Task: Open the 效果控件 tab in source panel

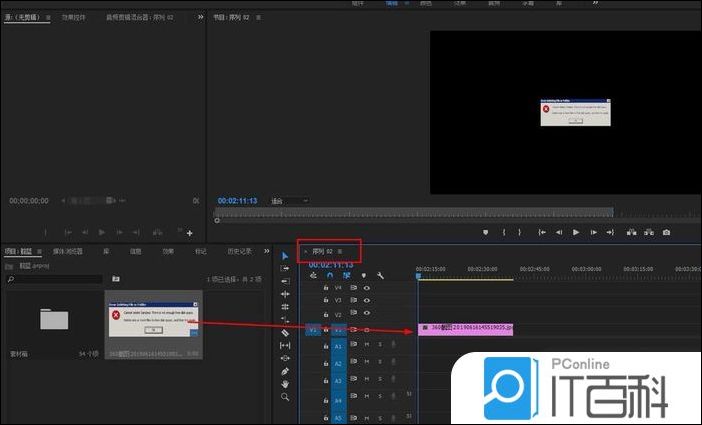Action: point(74,17)
